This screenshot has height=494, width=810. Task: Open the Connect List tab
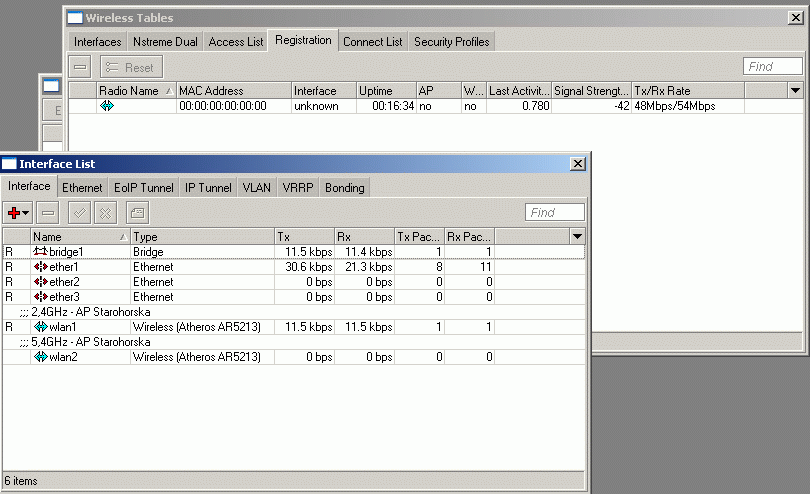click(x=372, y=42)
